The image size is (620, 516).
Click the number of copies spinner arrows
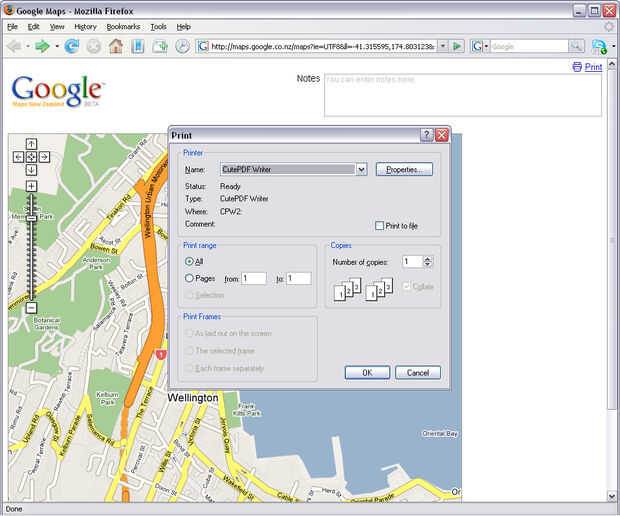(427, 261)
